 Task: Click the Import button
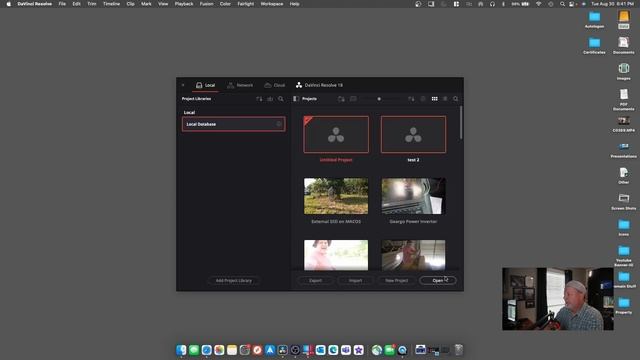click(x=356, y=280)
